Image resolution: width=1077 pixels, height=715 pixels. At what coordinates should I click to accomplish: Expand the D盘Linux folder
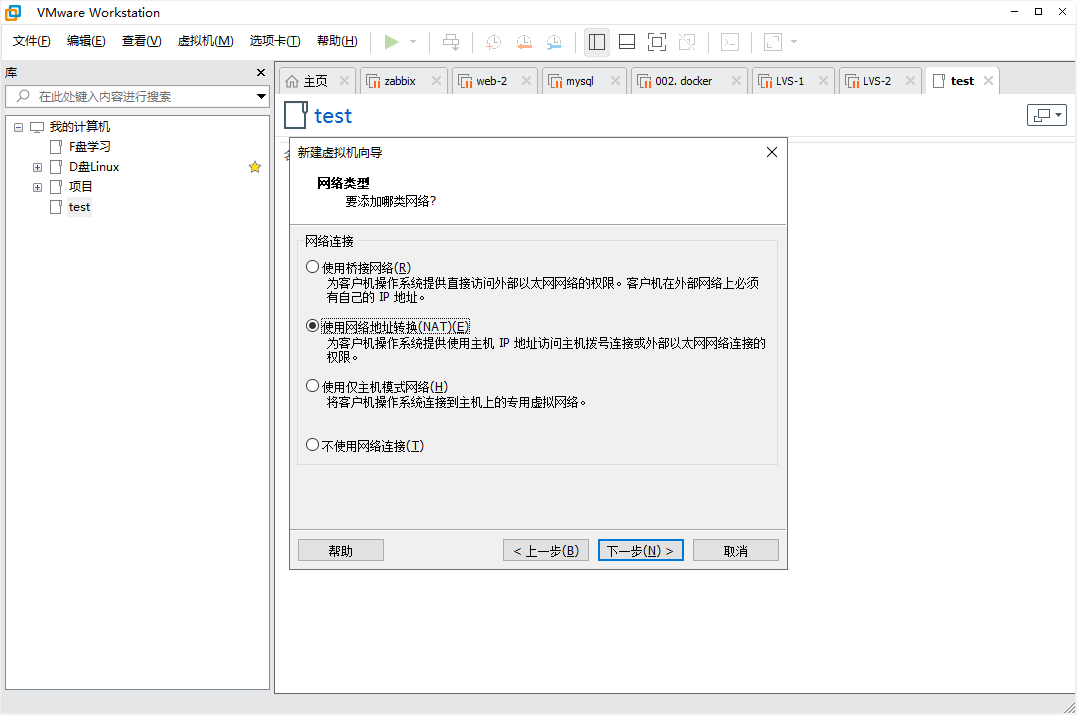37,167
